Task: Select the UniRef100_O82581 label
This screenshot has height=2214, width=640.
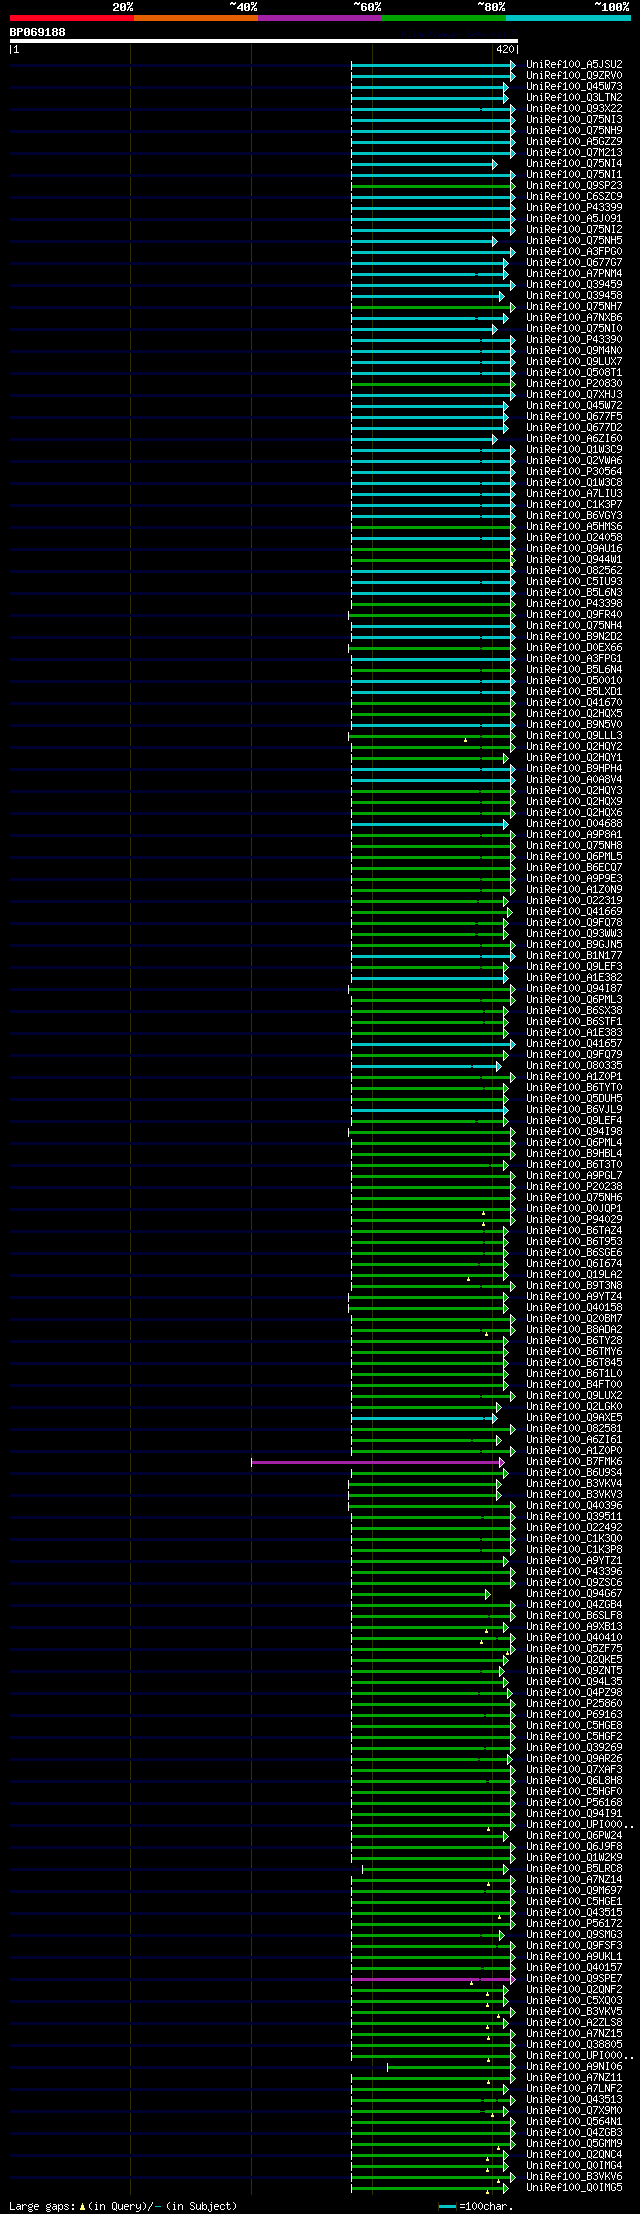Action: (574, 1429)
